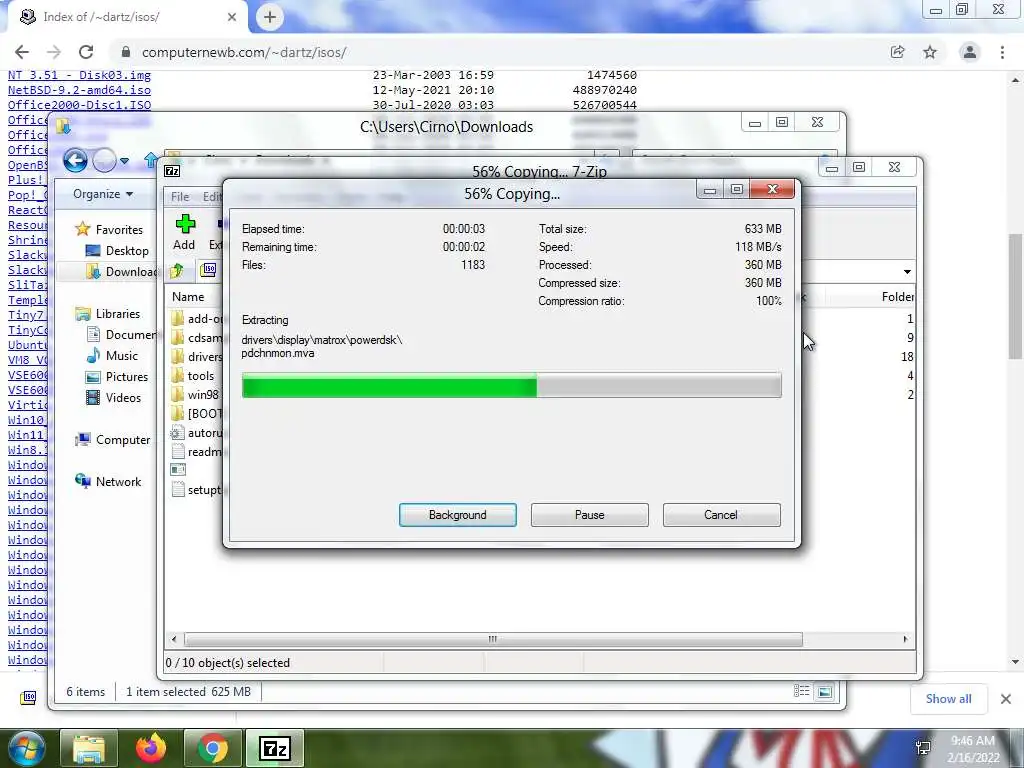Click the Name column header in 7-Zip

click(188, 296)
